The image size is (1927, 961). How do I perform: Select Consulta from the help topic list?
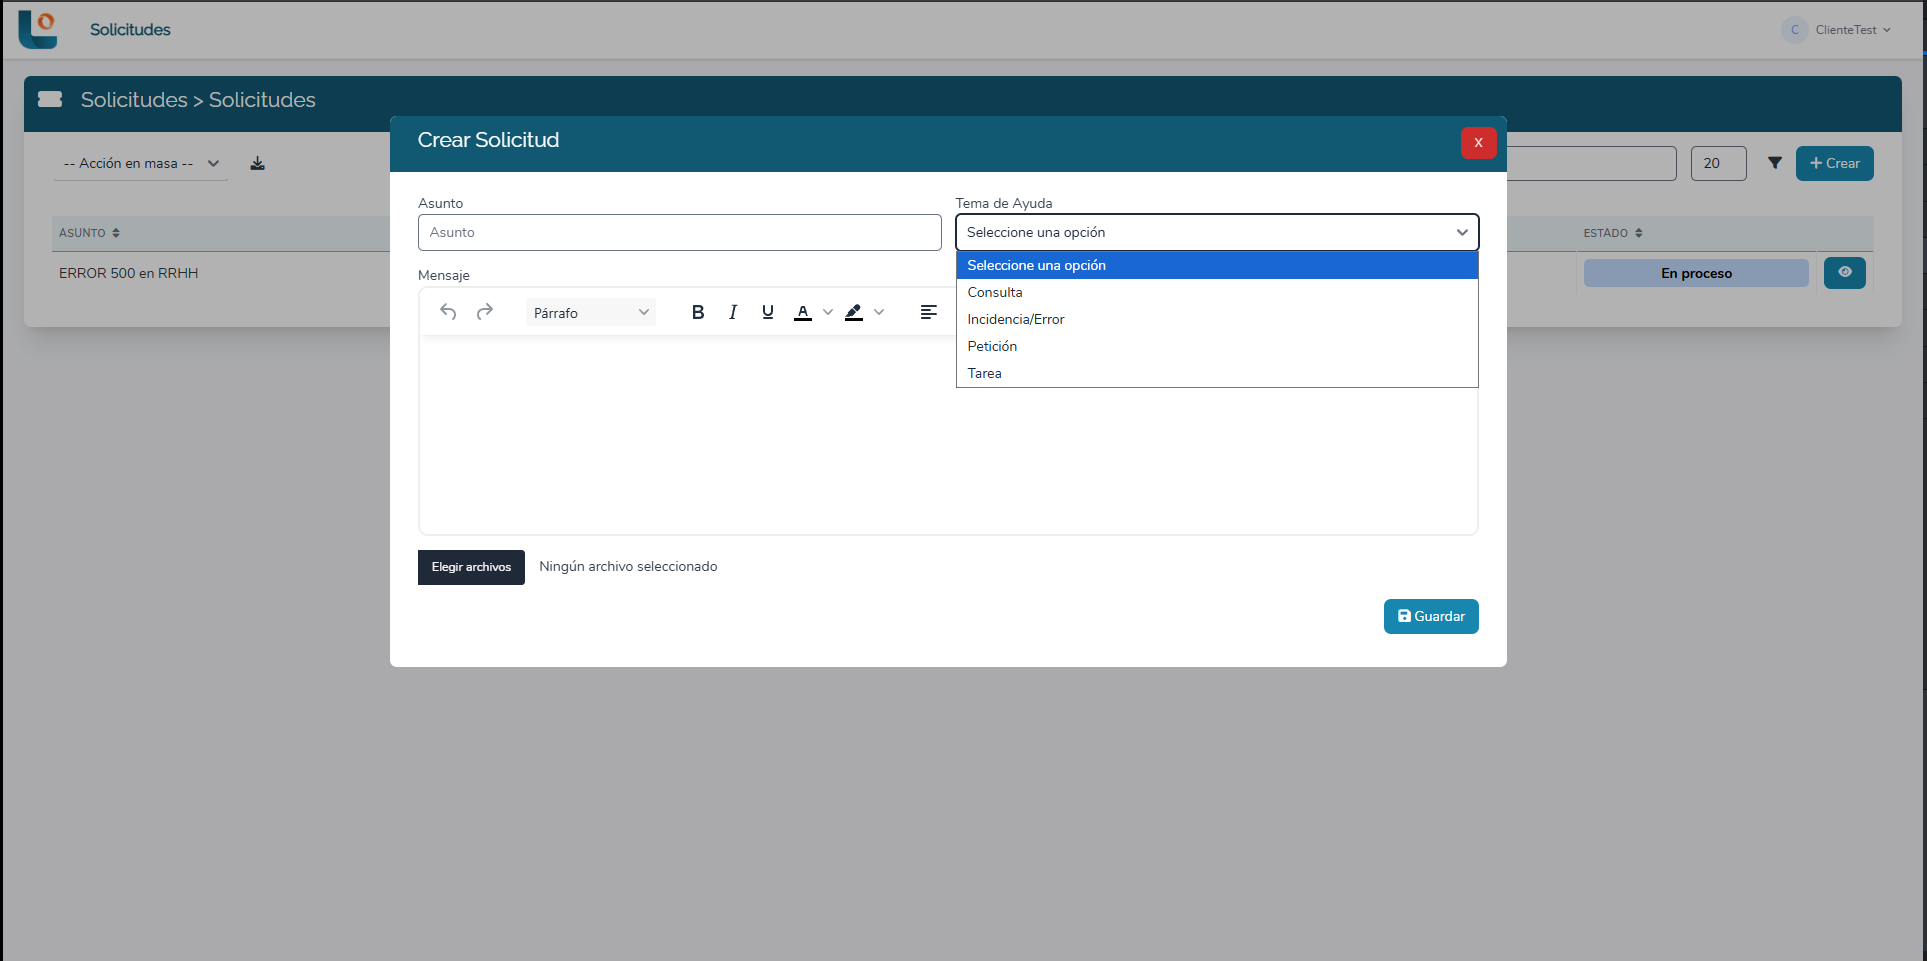(x=995, y=292)
